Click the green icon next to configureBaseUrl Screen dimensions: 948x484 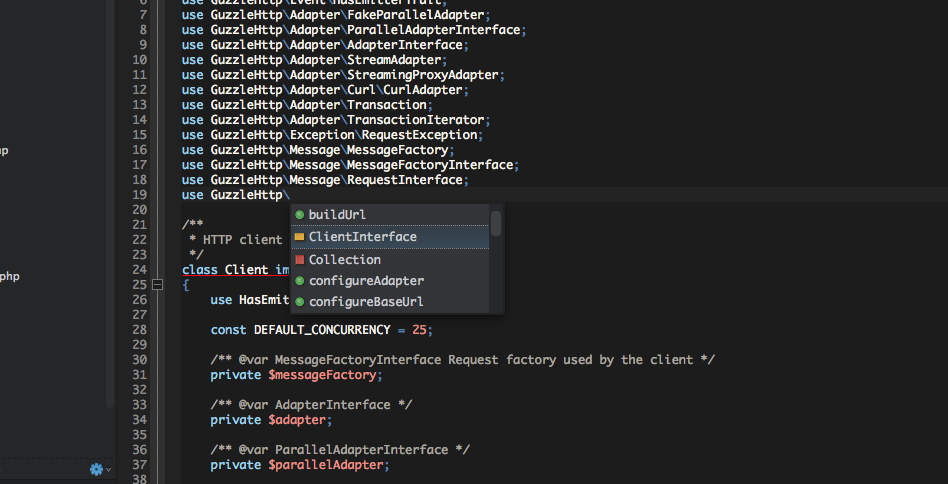point(300,302)
